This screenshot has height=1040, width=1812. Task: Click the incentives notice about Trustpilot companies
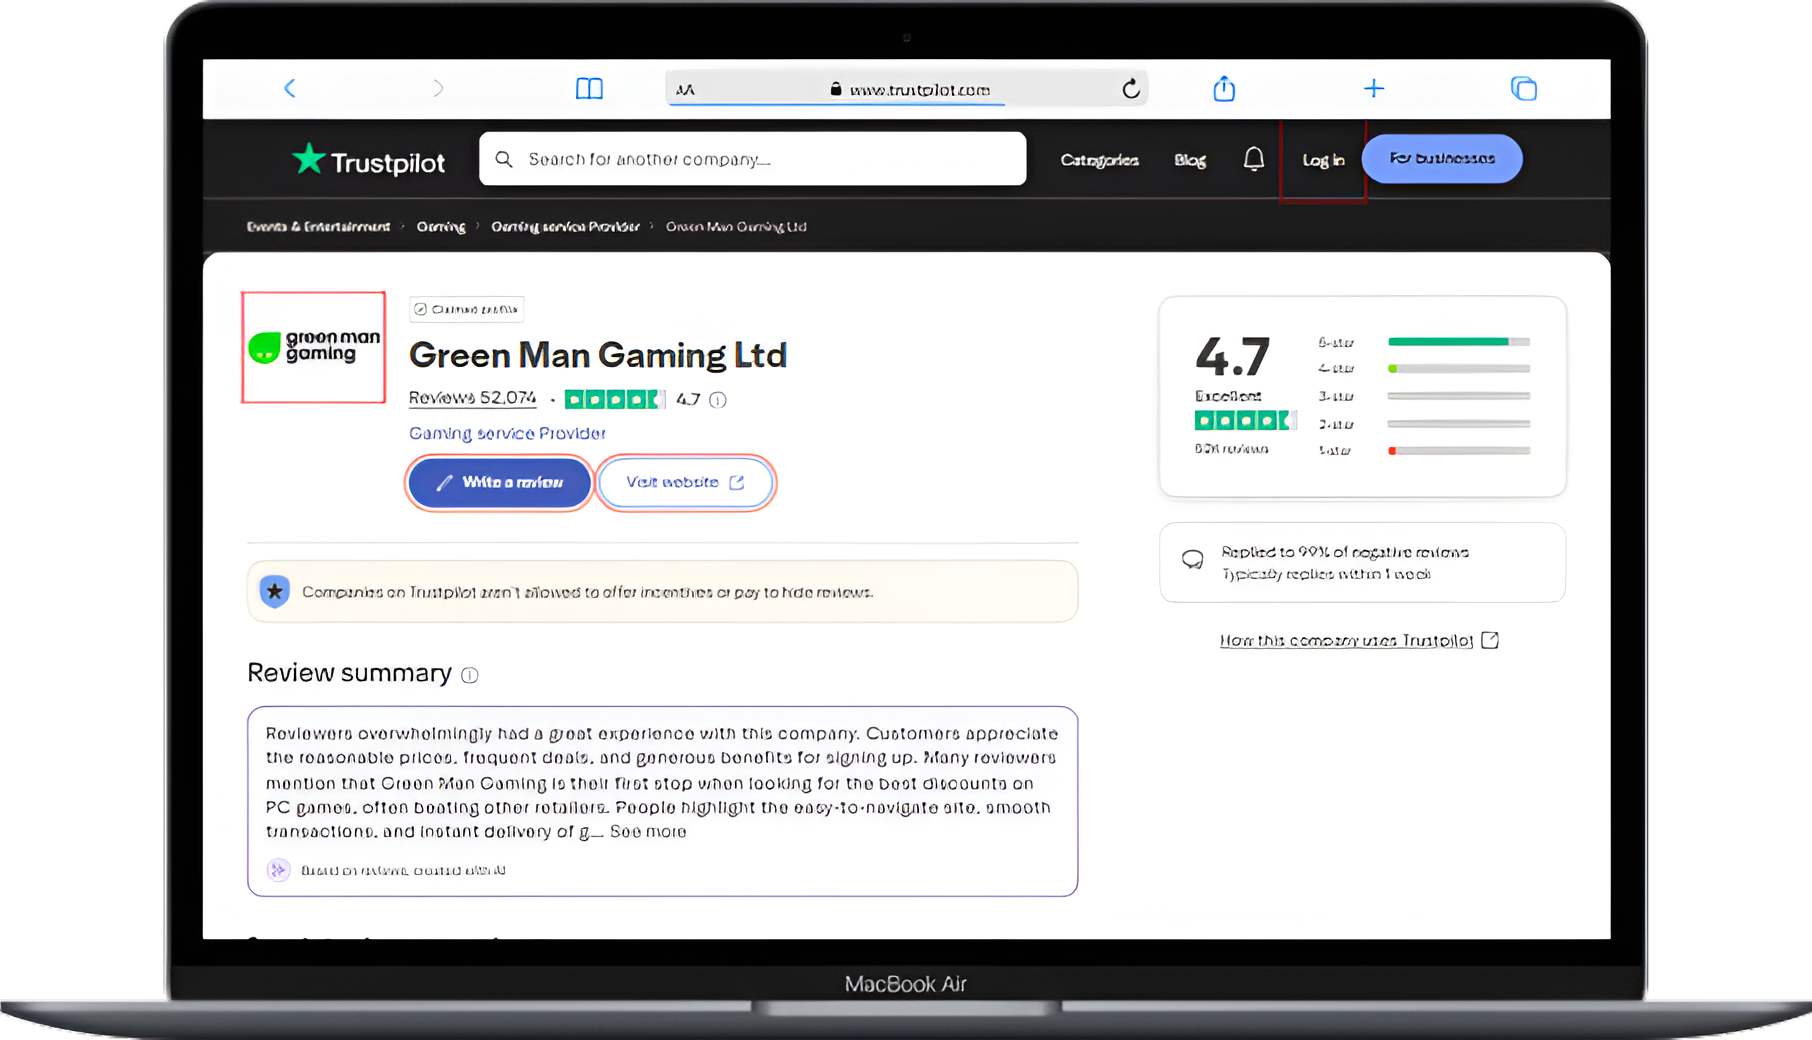point(662,592)
